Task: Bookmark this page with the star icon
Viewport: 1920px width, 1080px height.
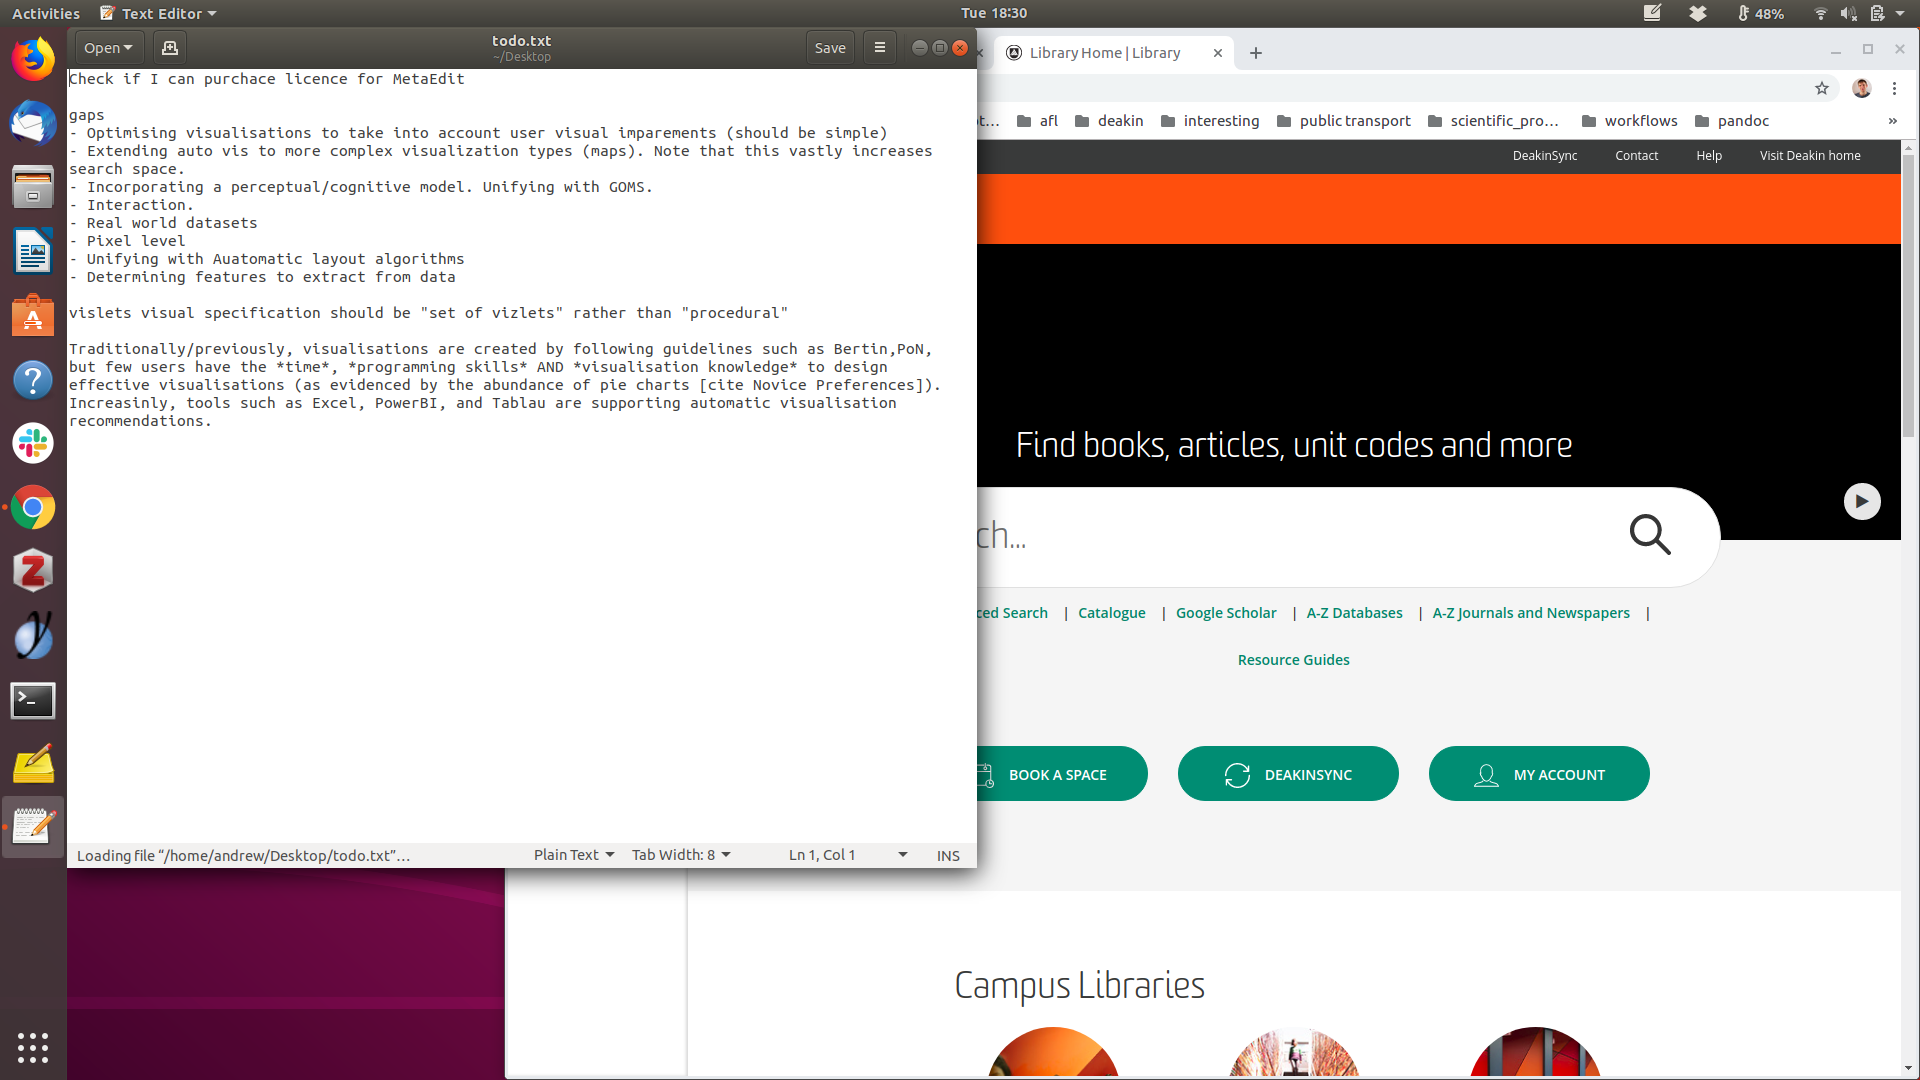Action: (x=1822, y=89)
